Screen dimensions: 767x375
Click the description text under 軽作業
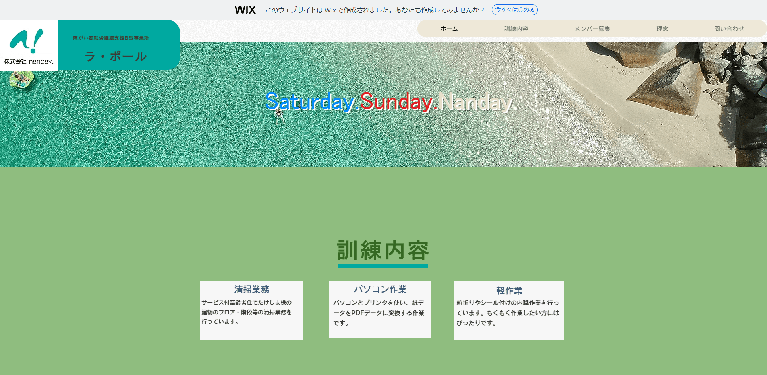click(507, 313)
